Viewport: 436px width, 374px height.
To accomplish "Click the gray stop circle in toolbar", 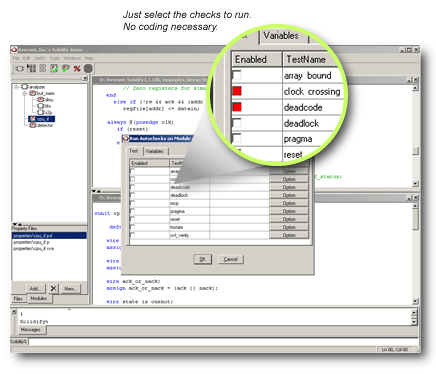I will (x=88, y=69).
